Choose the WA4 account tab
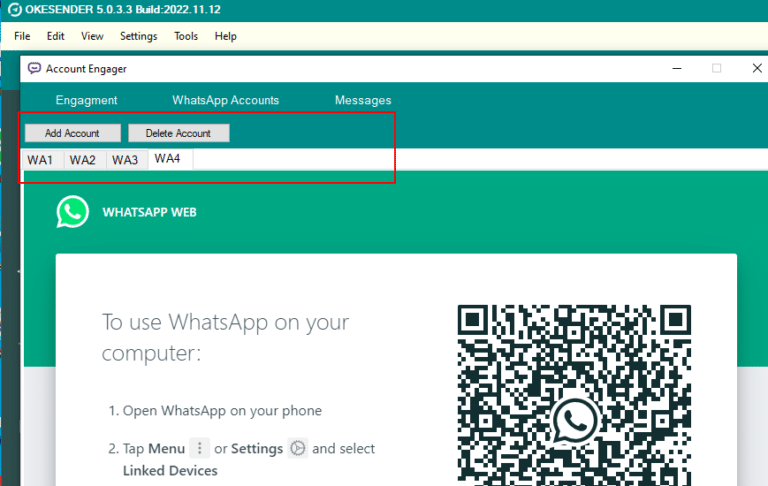 [168, 159]
